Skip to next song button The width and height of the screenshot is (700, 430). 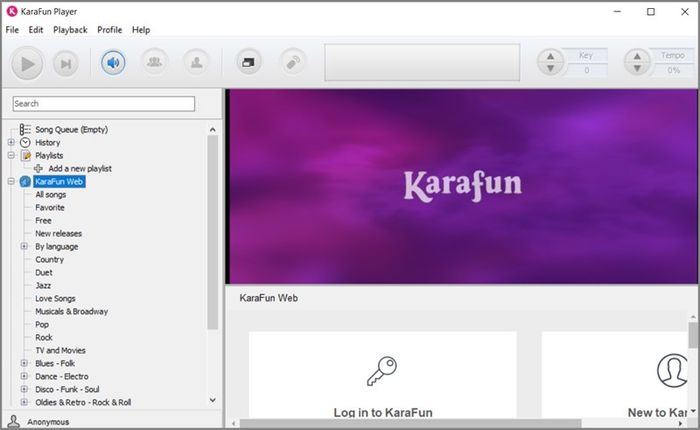click(x=66, y=64)
